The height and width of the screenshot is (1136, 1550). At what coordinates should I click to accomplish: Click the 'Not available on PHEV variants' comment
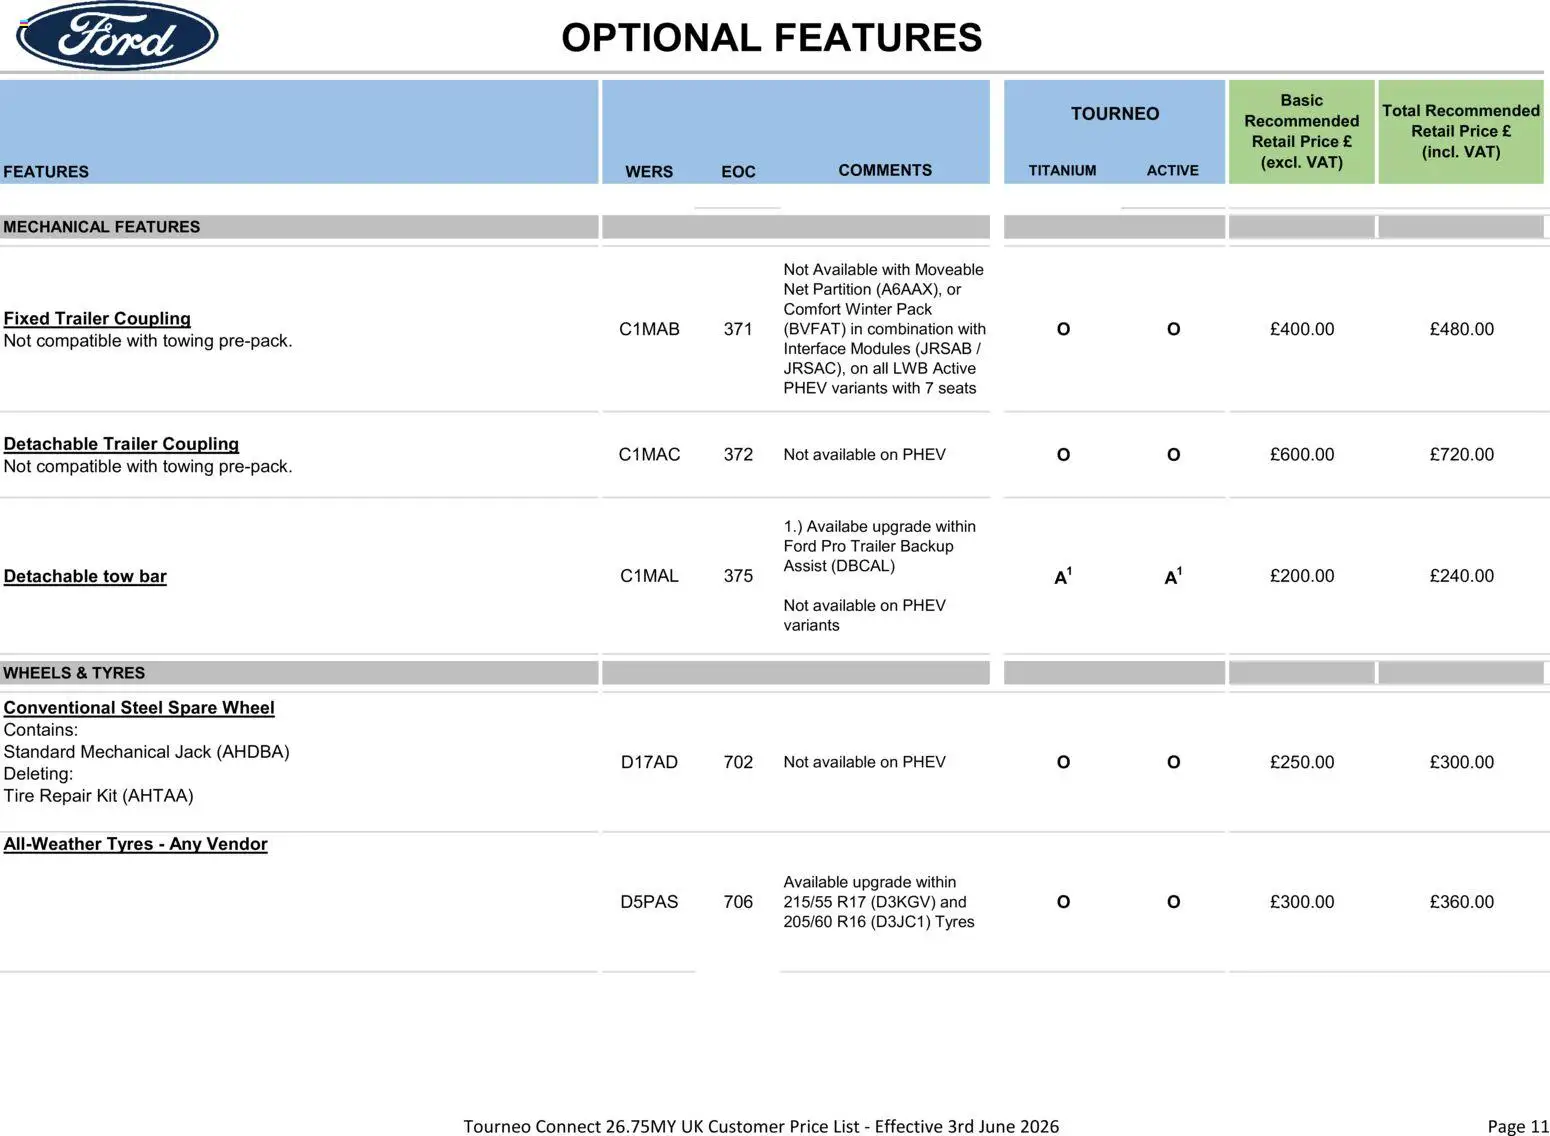864,615
